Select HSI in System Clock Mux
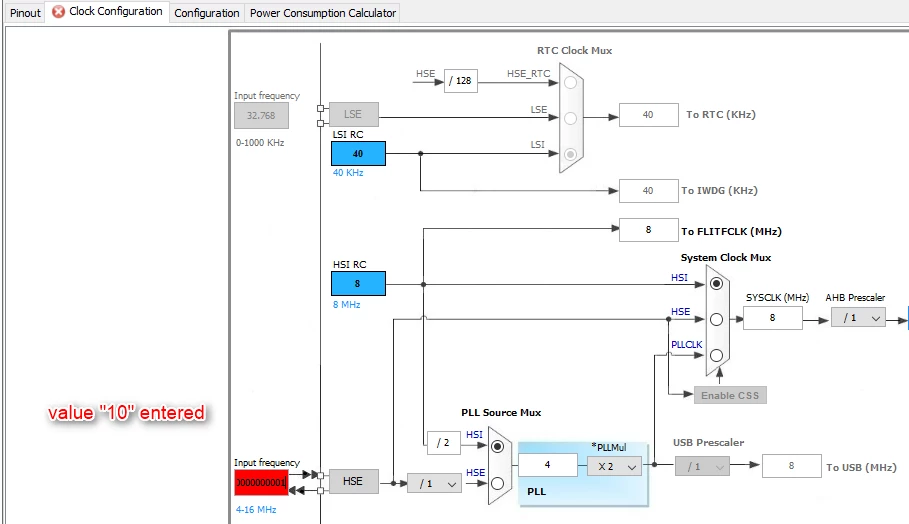Image resolution: width=909 pixels, height=524 pixels. 717,284
